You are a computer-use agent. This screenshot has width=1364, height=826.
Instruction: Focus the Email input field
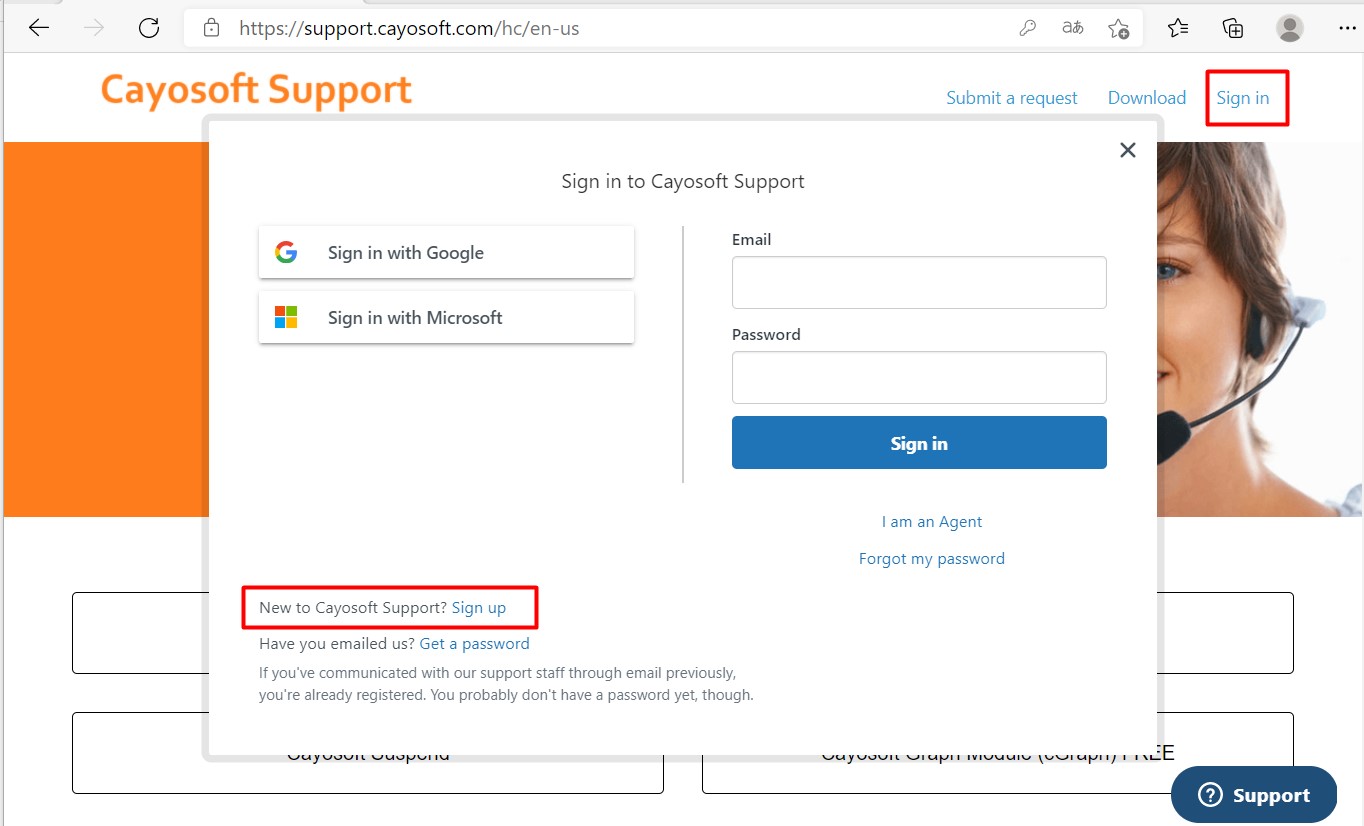coord(919,282)
